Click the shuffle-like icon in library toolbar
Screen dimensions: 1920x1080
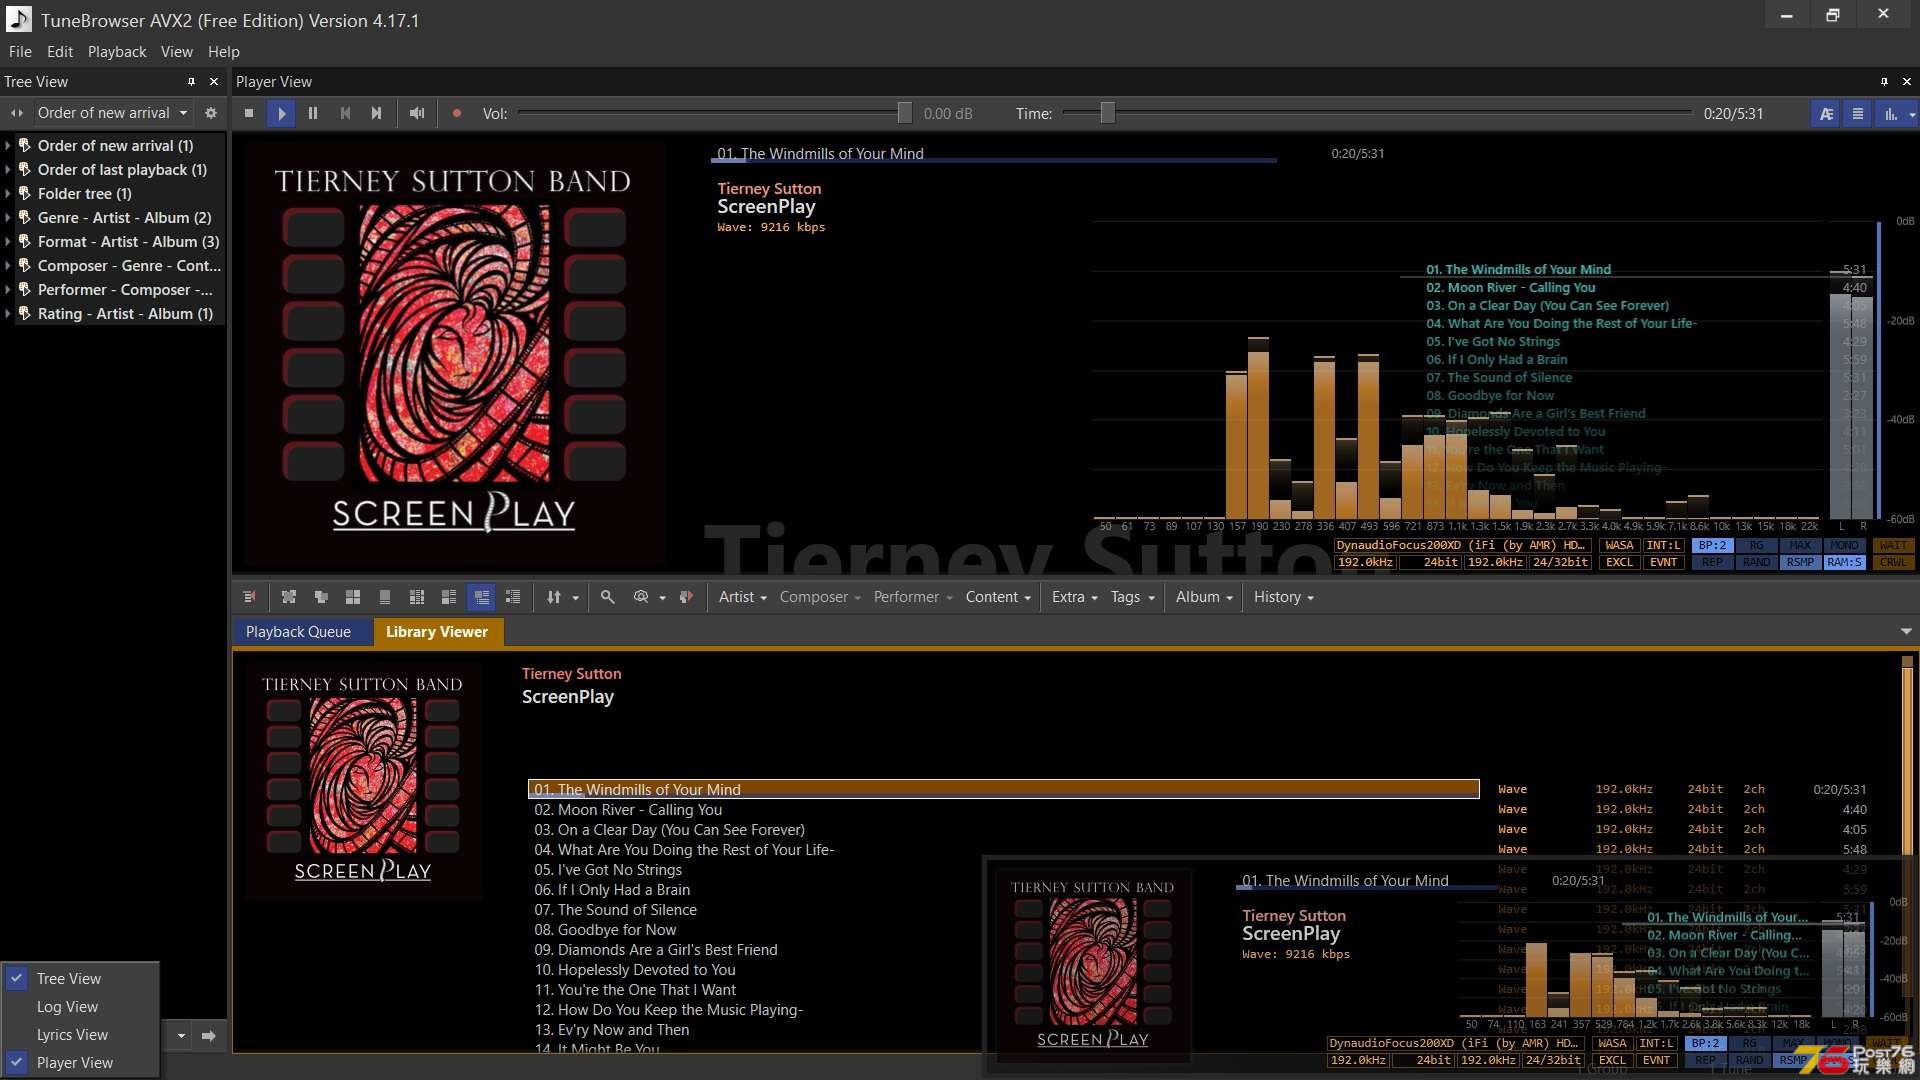coord(289,597)
